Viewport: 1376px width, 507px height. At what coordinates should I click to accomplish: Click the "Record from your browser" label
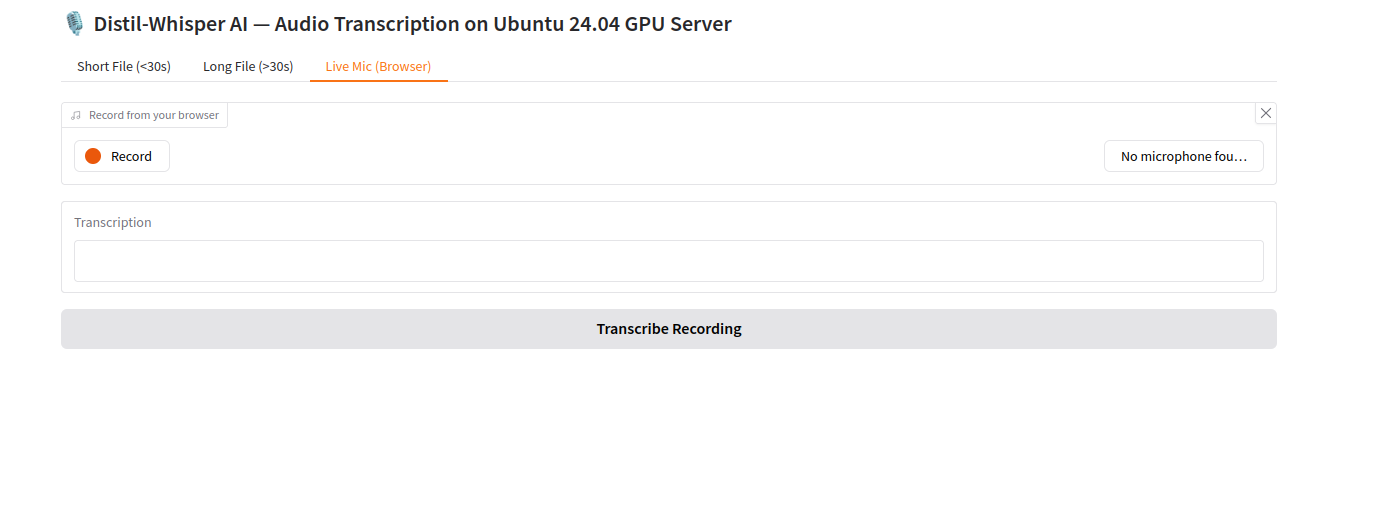[154, 115]
